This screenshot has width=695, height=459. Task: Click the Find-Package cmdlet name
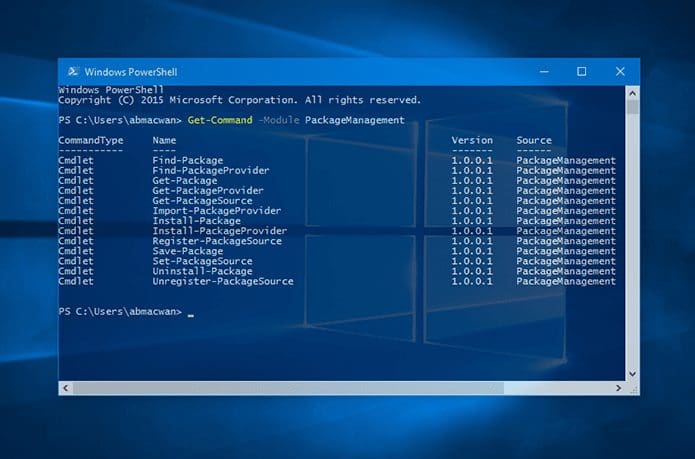pyautogui.click(x=188, y=160)
